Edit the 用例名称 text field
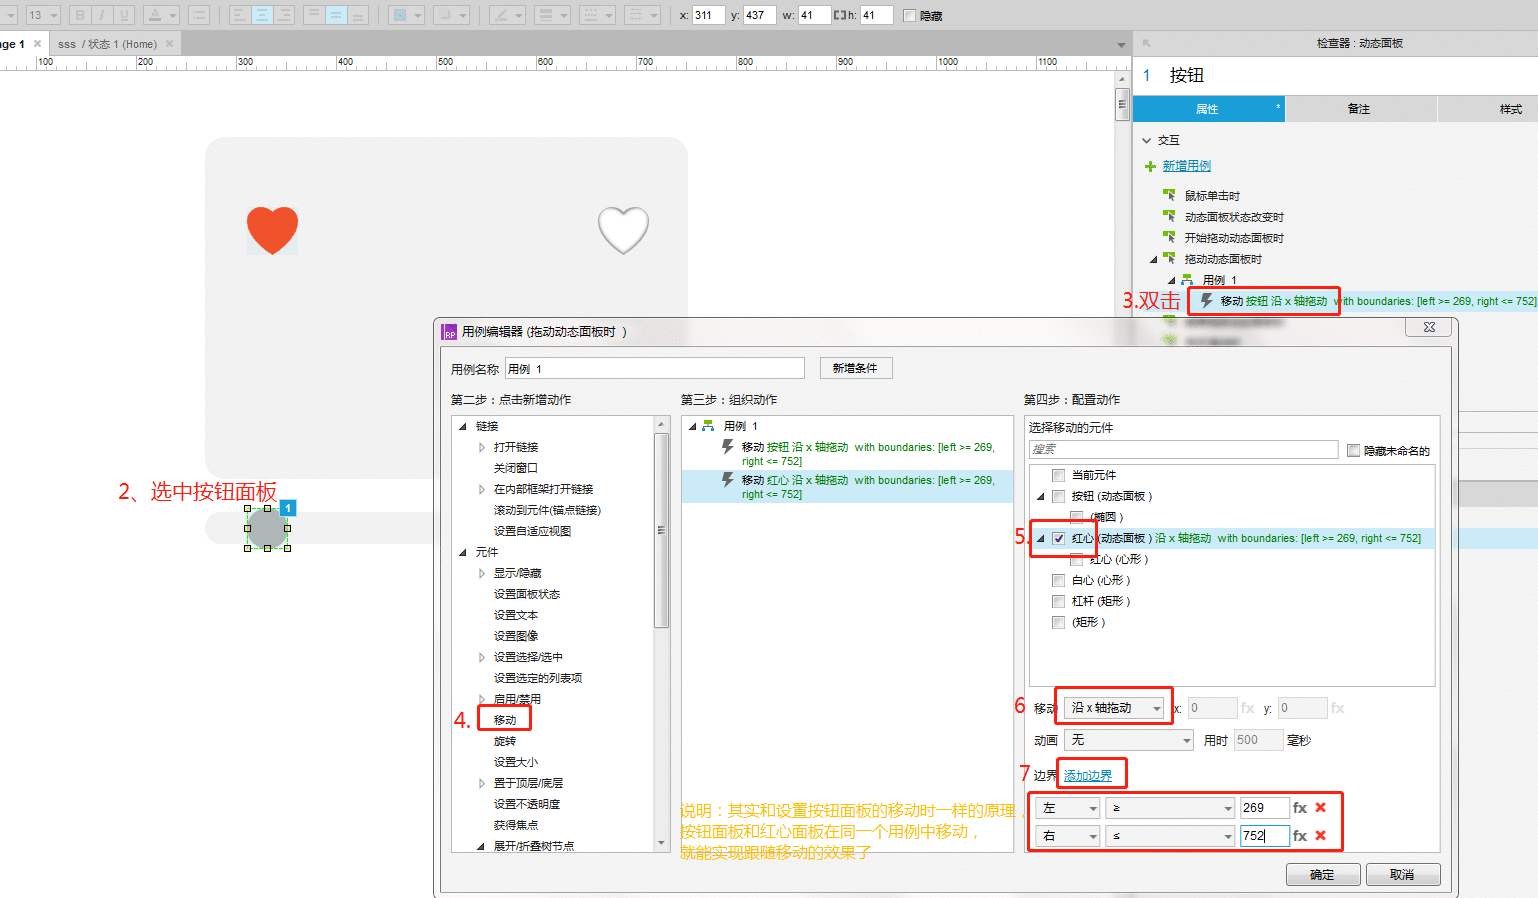The height and width of the screenshot is (898, 1538). point(654,369)
